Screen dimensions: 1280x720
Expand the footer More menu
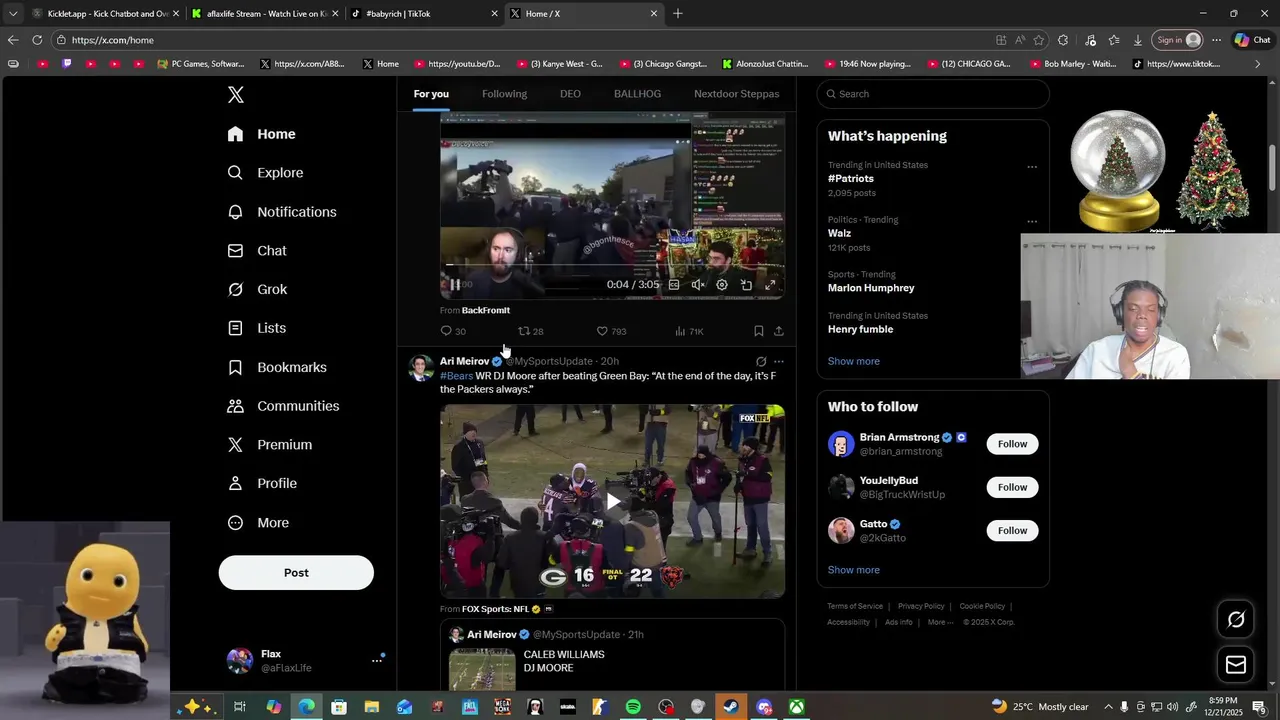tap(940, 622)
